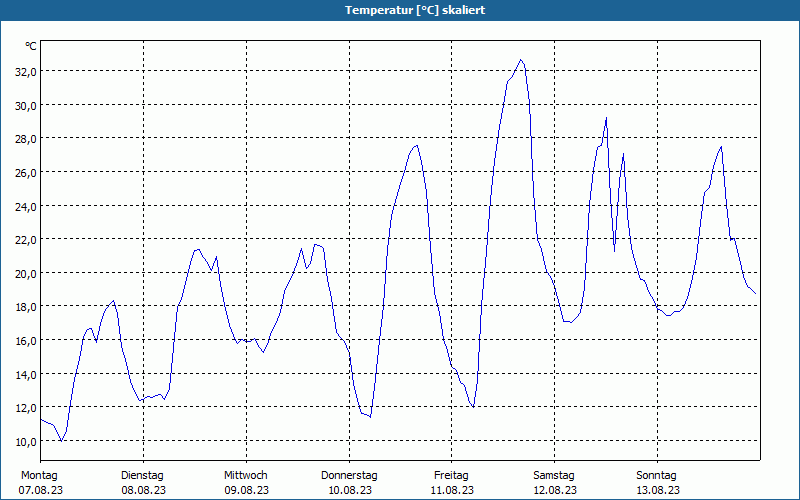
Task: Click the Freitag day label
Action: point(451,476)
